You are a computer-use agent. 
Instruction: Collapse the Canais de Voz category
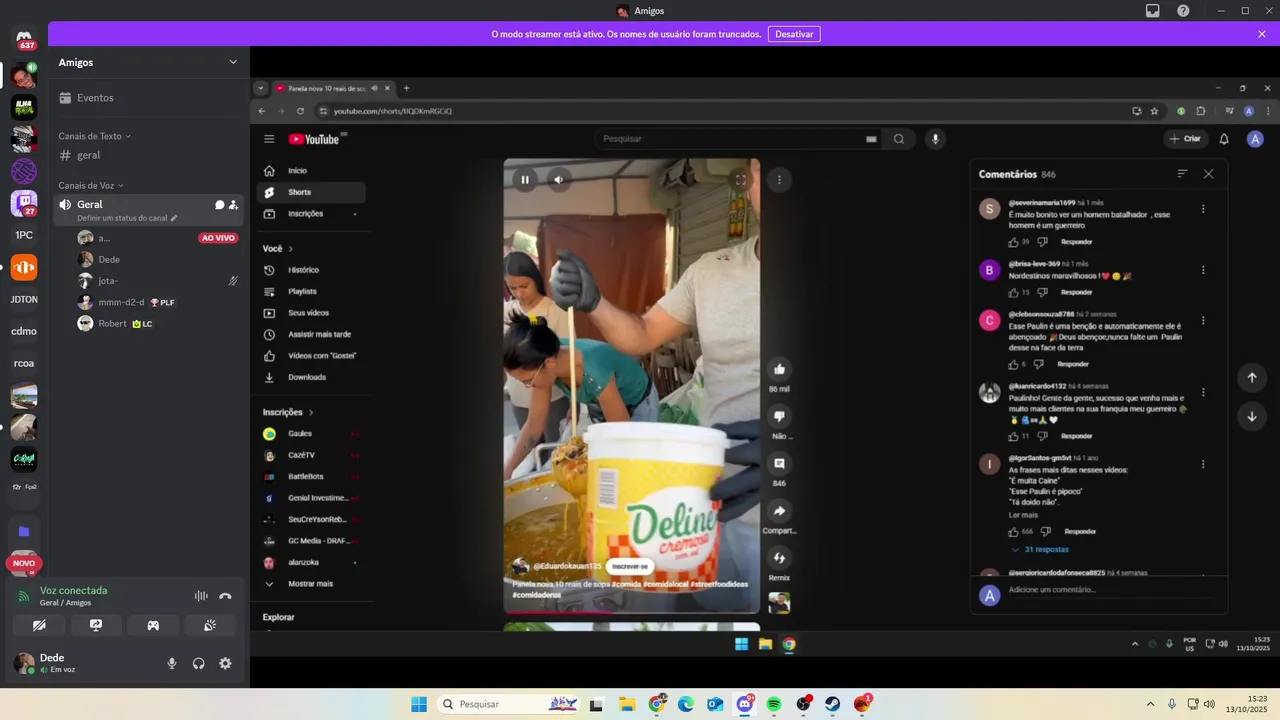(89, 186)
